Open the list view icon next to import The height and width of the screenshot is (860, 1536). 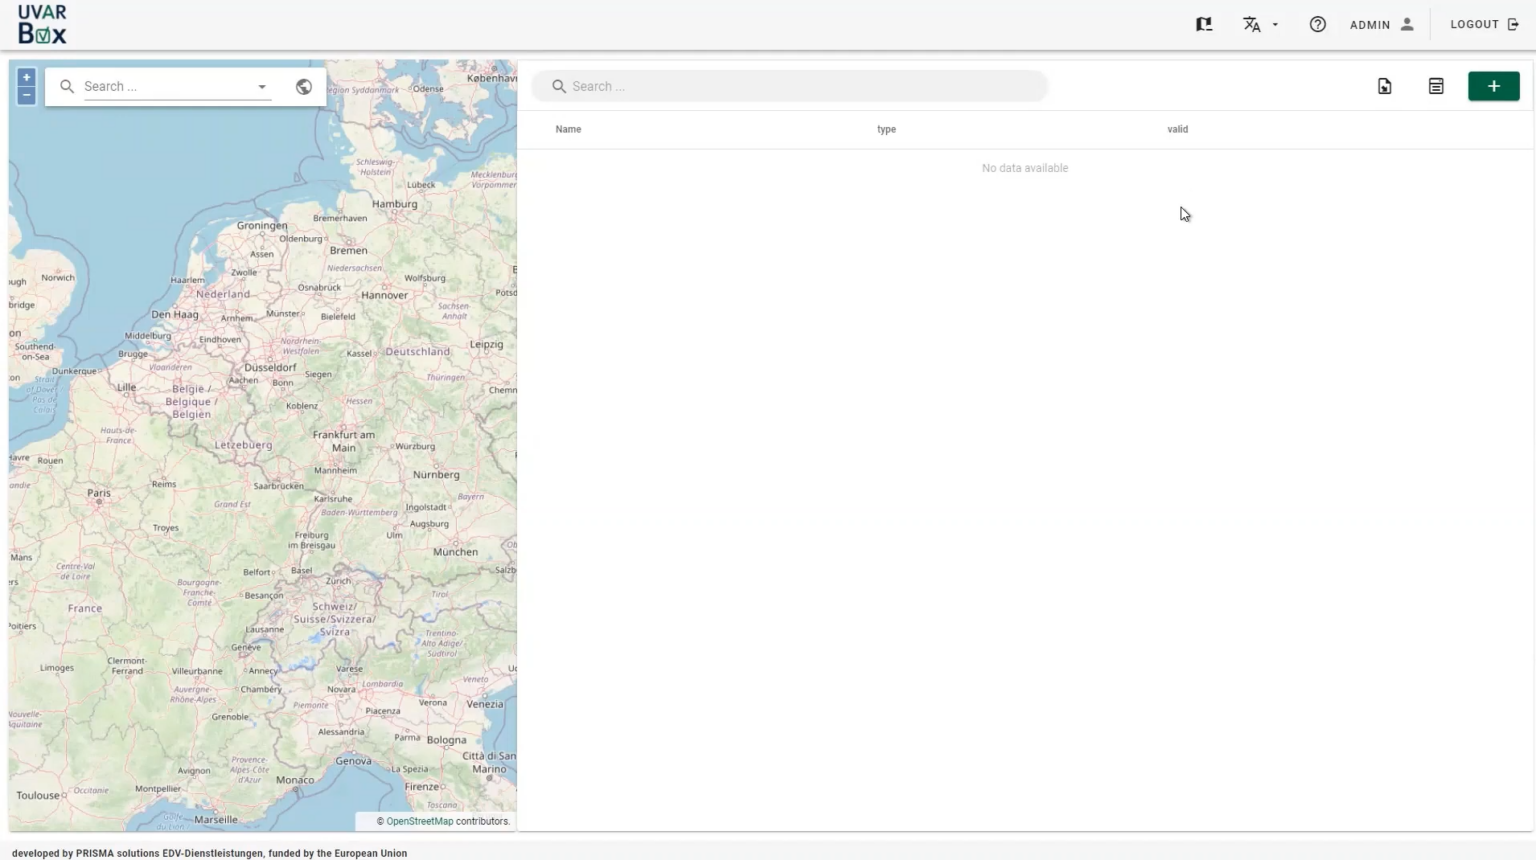(x=1435, y=86)
